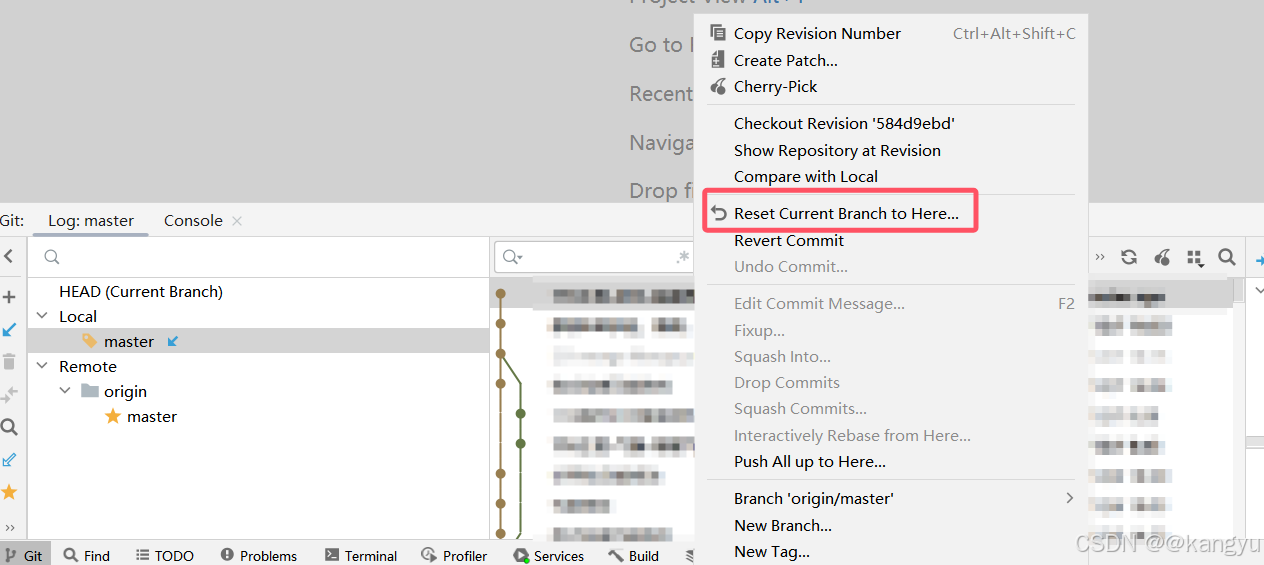Open the Problems tool window
This screenshot has width=1264, height=565.
259,555
